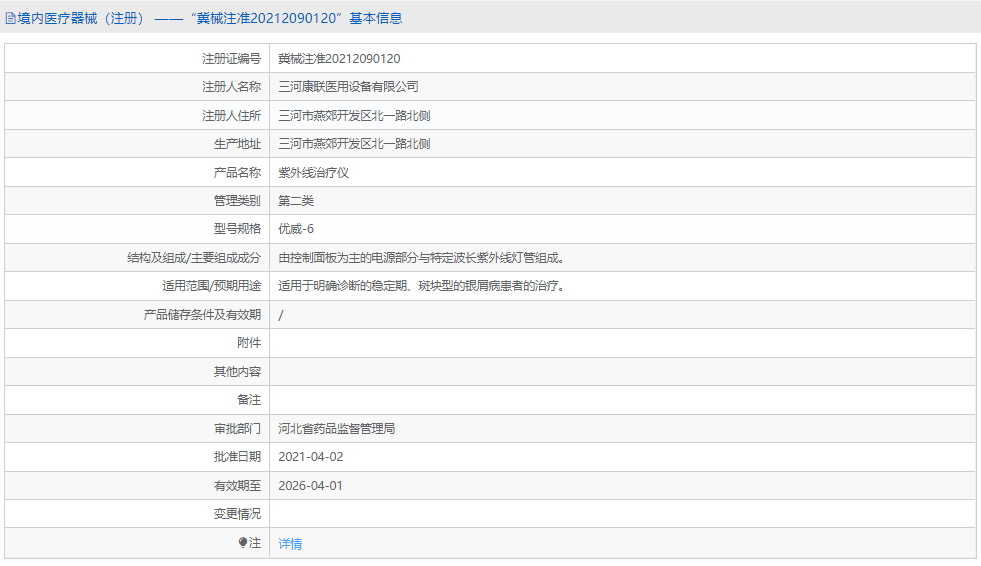The height and width of the screenshot is (566, 981).
Task: Select registrant name 三河康联医用设备有限公司
Action: pyautogui.click(x=348, y=87)
